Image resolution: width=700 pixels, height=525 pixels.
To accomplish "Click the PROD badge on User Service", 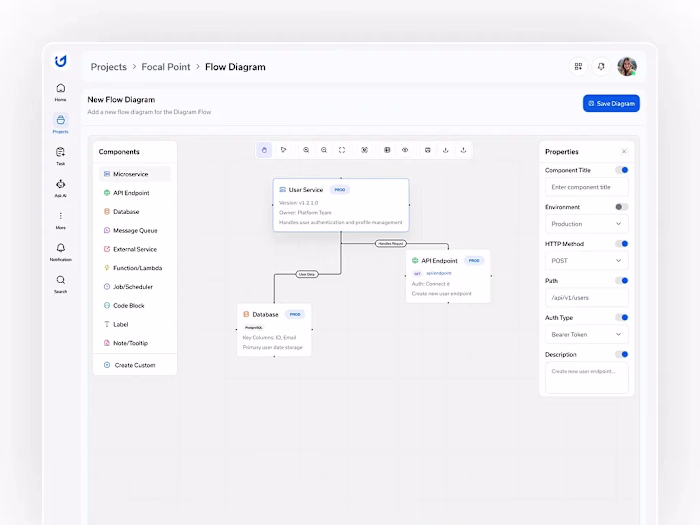I will click(340, 190).
